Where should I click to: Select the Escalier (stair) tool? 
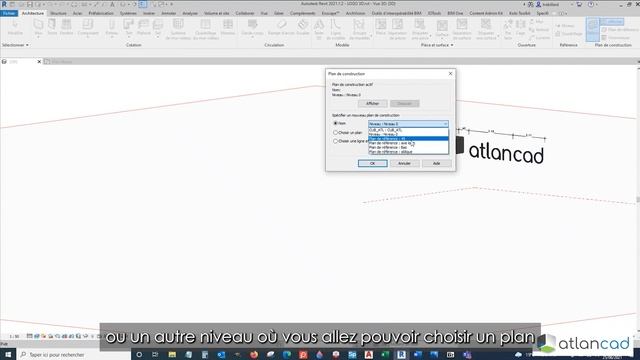pyautogui.click(x=303, y=27)
